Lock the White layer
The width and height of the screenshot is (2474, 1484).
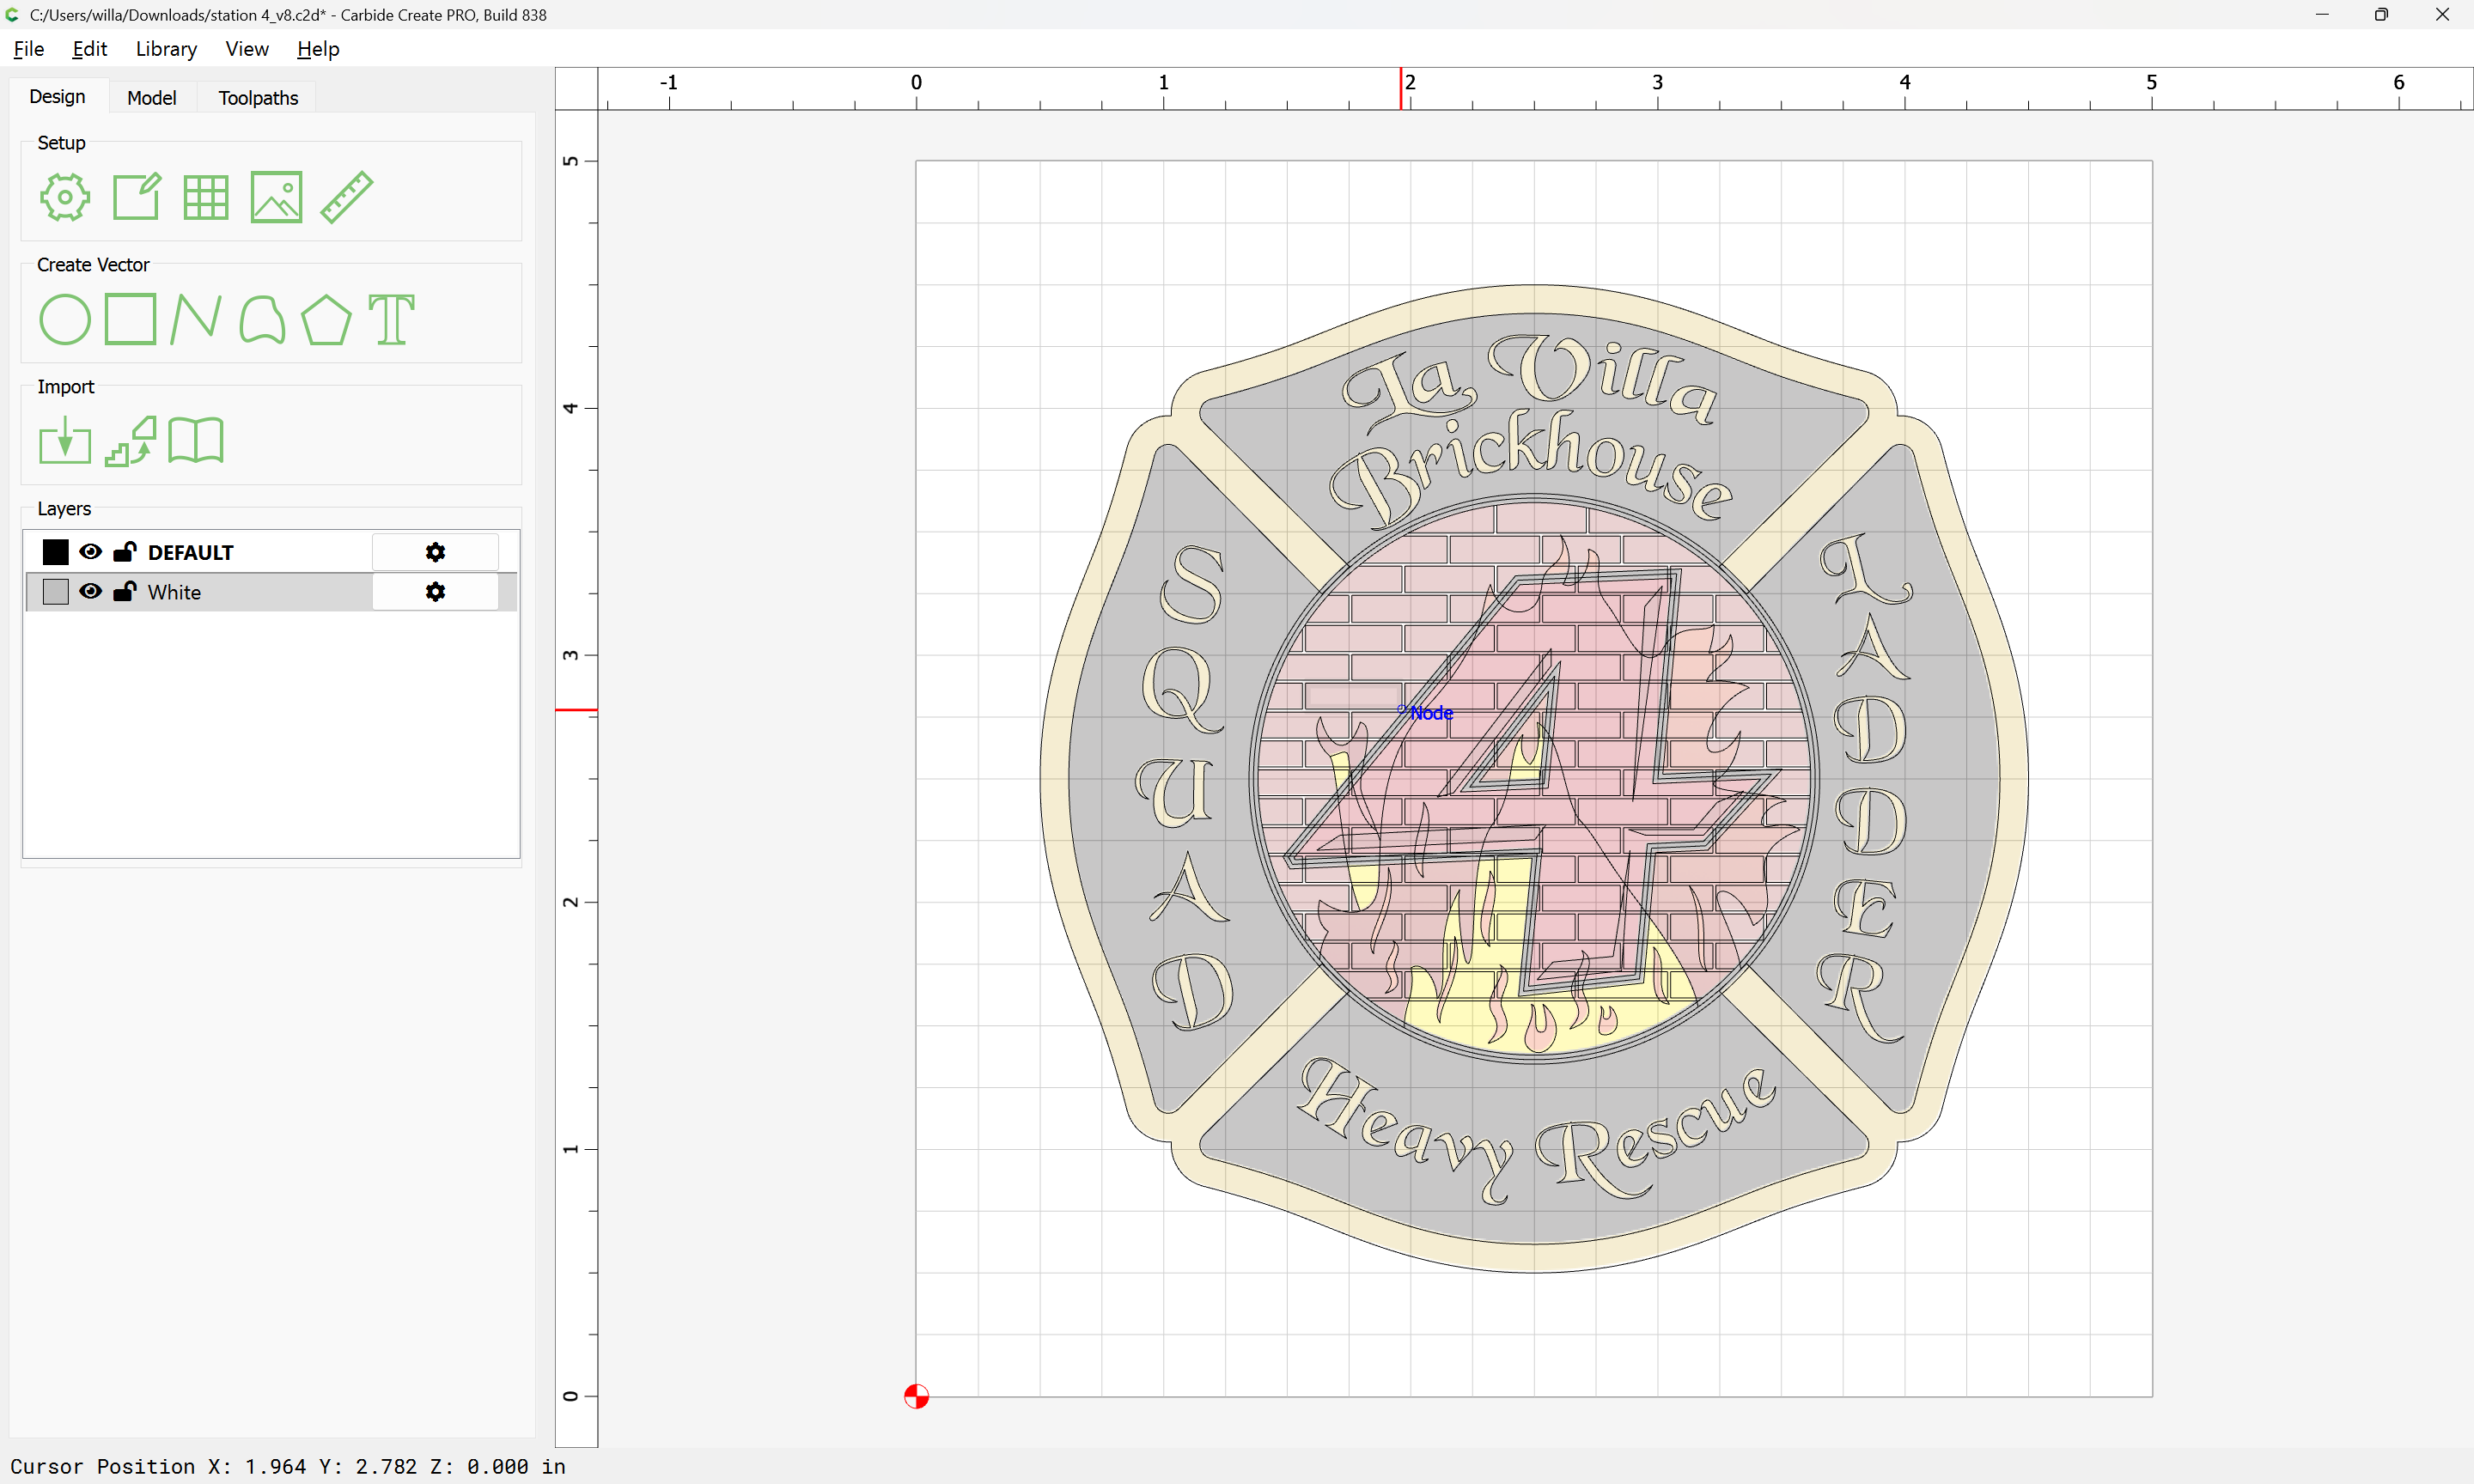(125, 592)
